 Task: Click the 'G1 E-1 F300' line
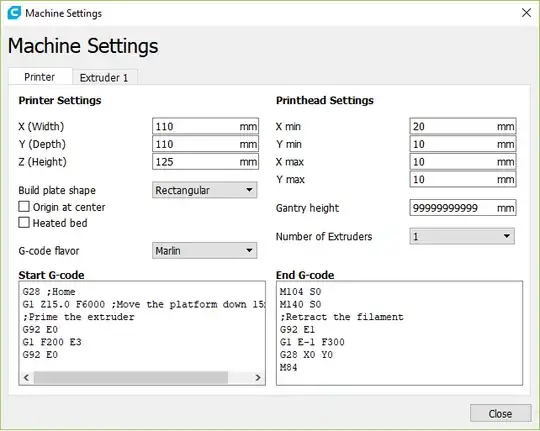point(312,342)
